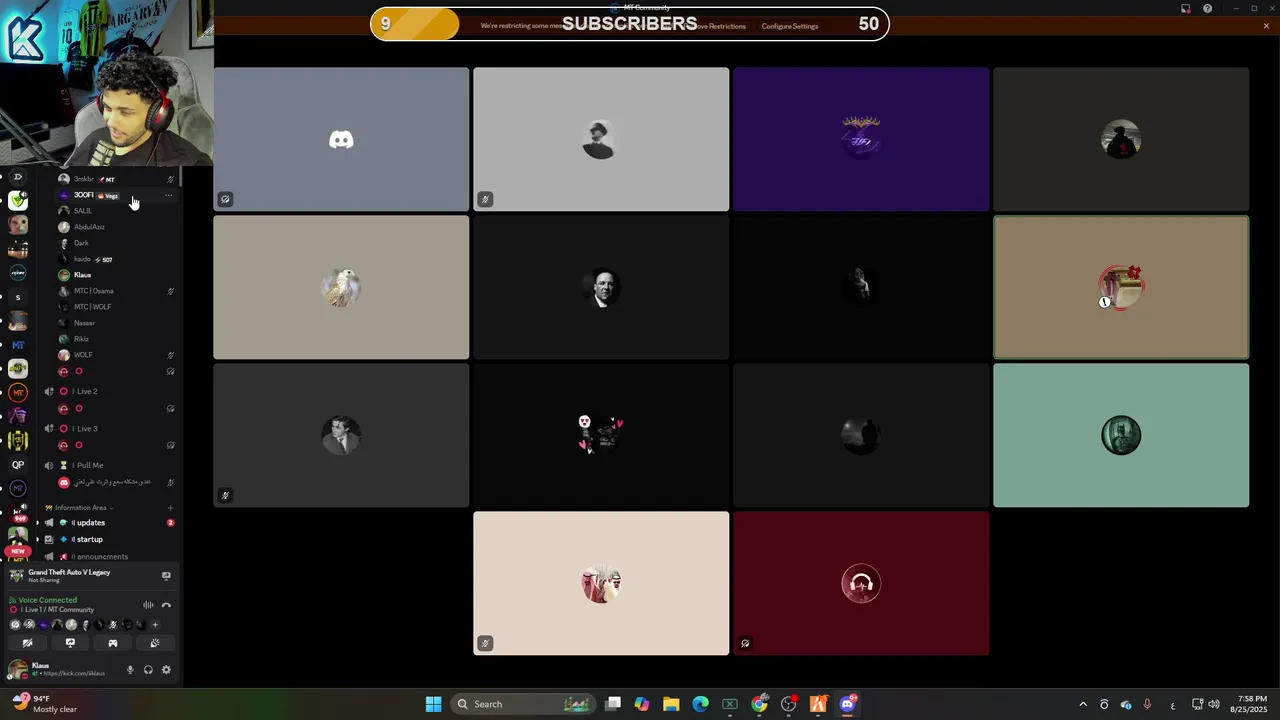The height and width of the screenshot is (720, 1280).
Task: Open Task View on taskbar
Action: [x=613, y=704]
